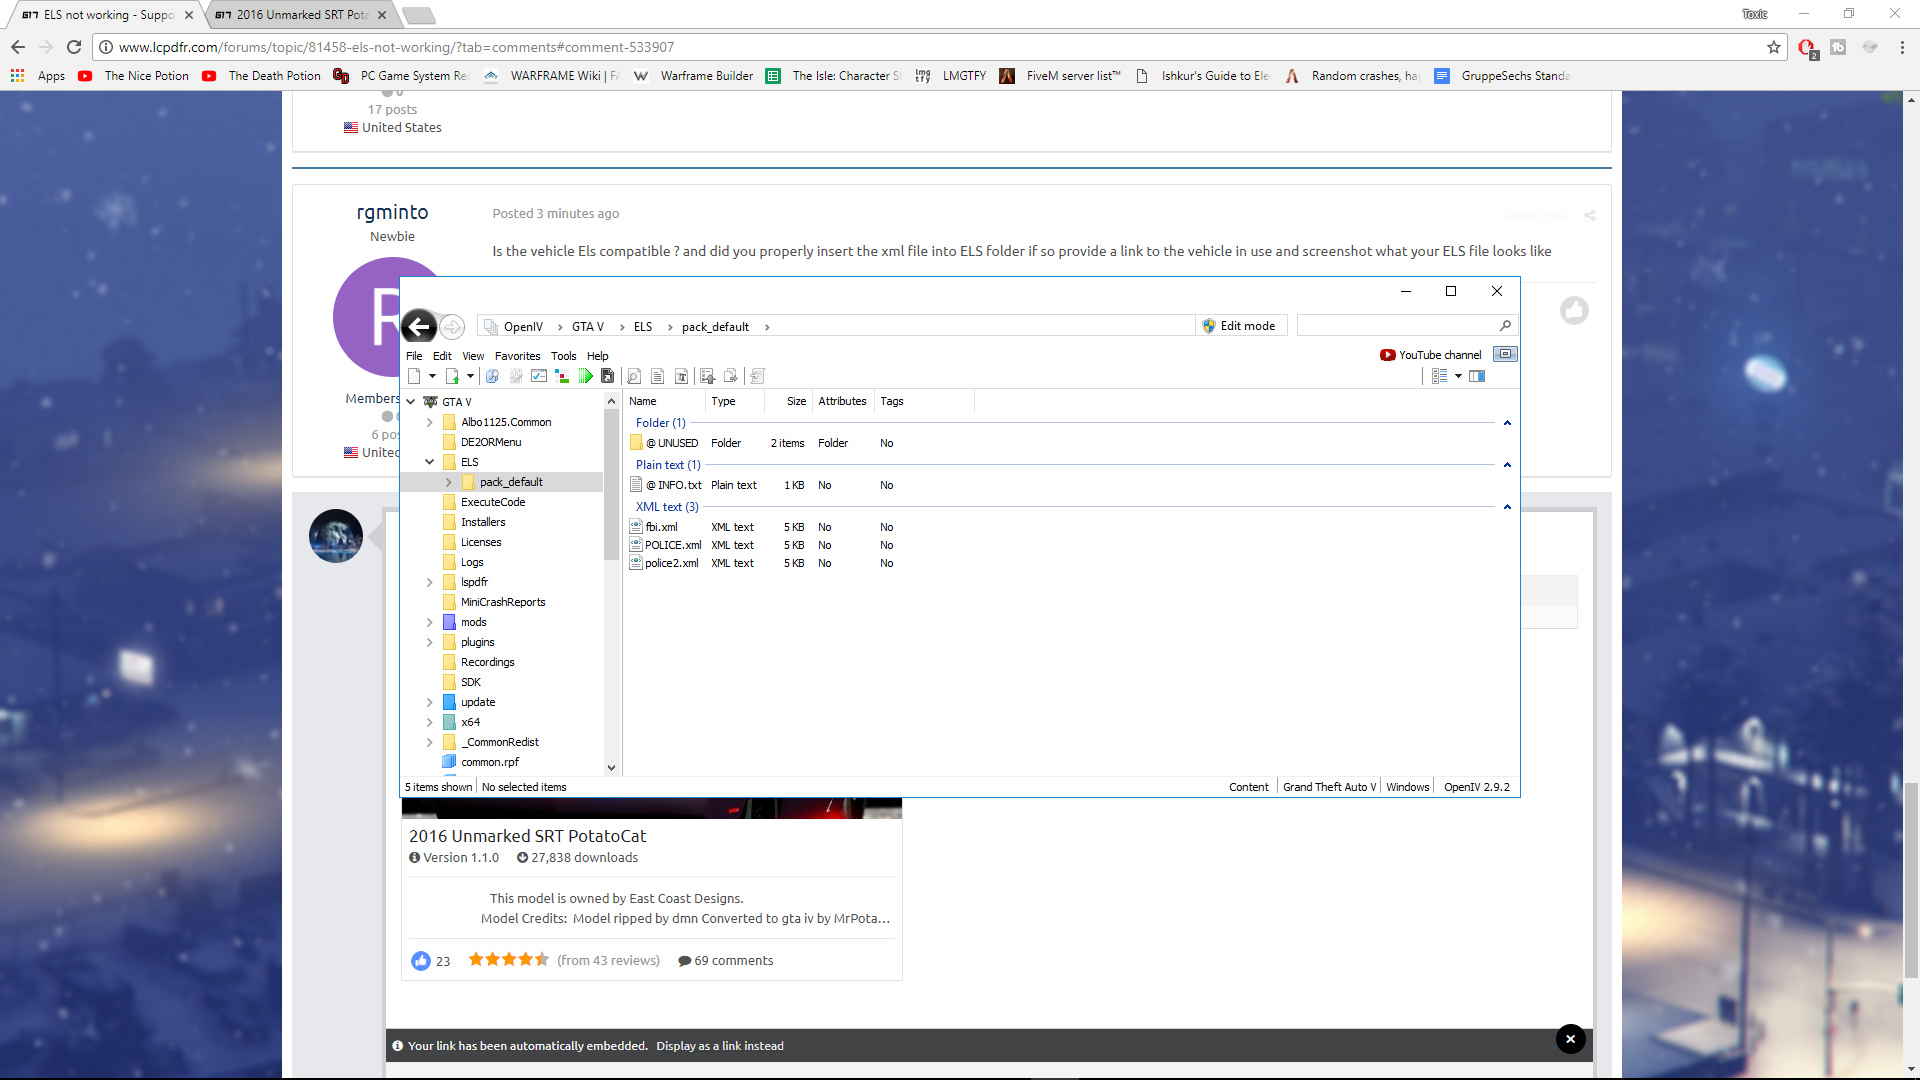The image size is (1920, 1080).
Task: Toggle the checklist options toolbar icon
Action: tap(539, 376)
